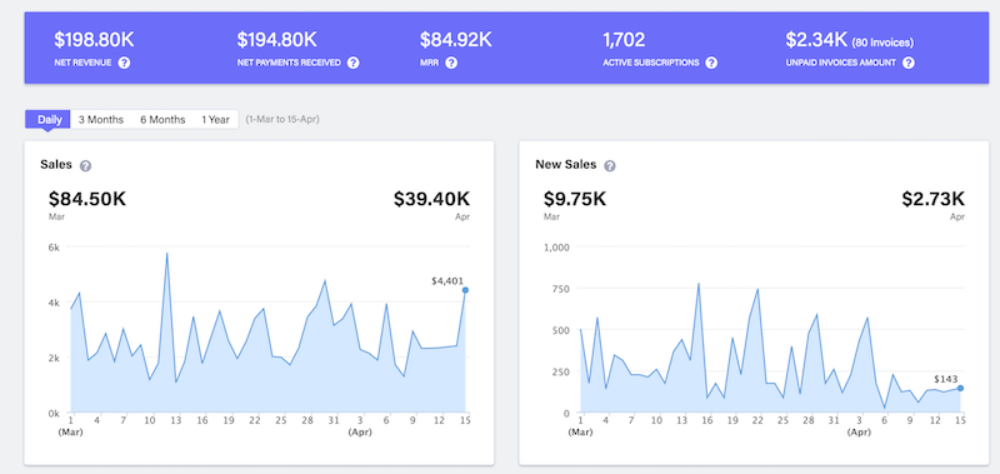This screenshot has width=1000, height=474.
Task: Click the Unpaid Invoices Amount help icon
Action: tap(908, 63)
